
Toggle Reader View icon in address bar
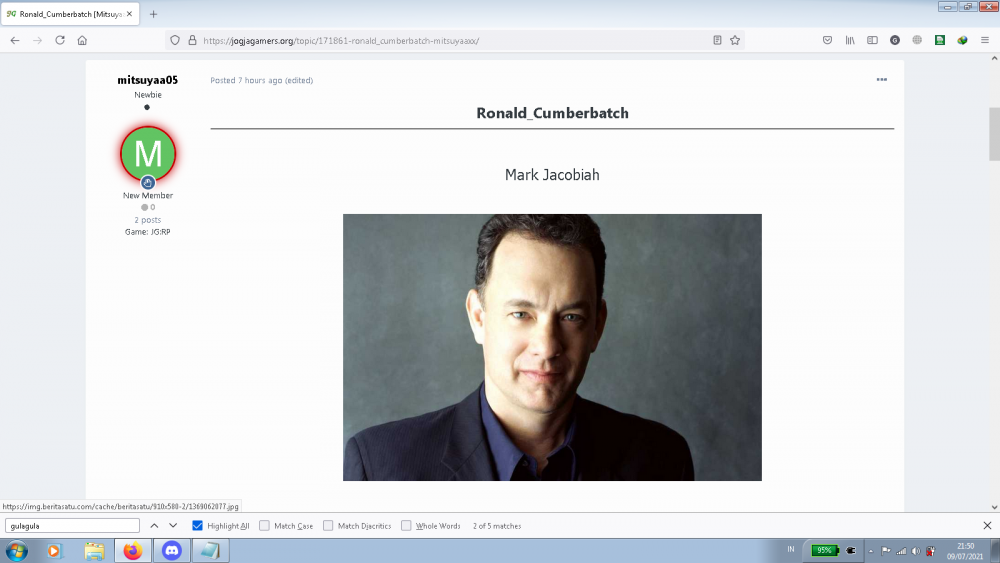click(x=717, y=40)
